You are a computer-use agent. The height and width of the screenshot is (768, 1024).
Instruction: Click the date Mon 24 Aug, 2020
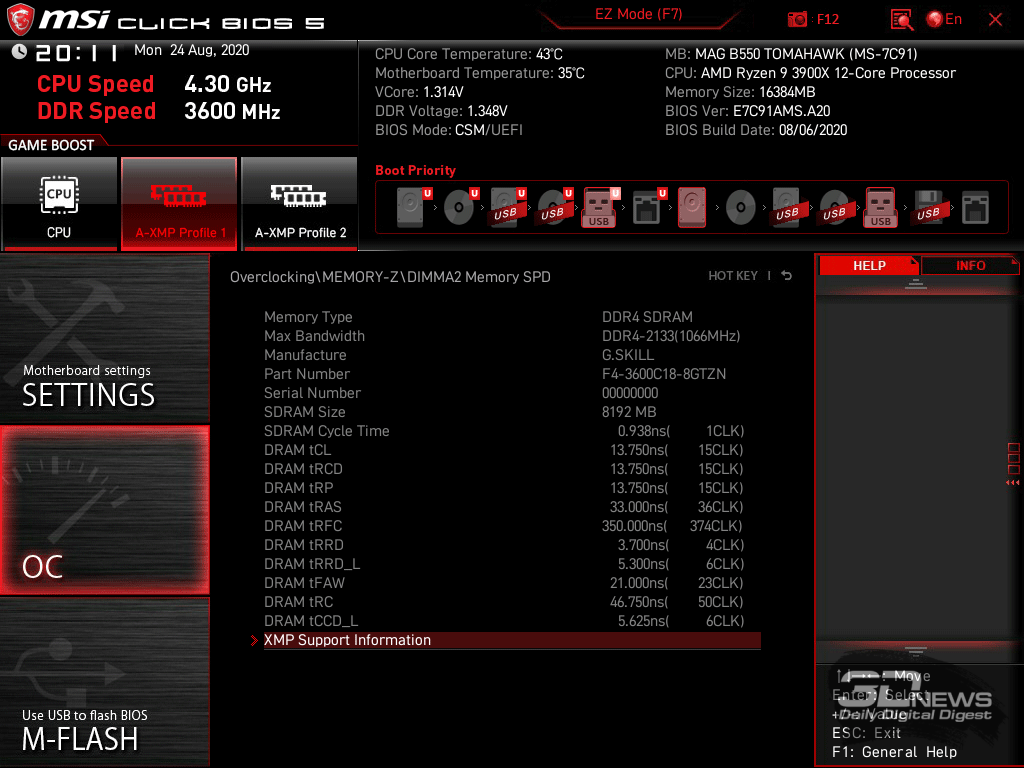point(191,50)
